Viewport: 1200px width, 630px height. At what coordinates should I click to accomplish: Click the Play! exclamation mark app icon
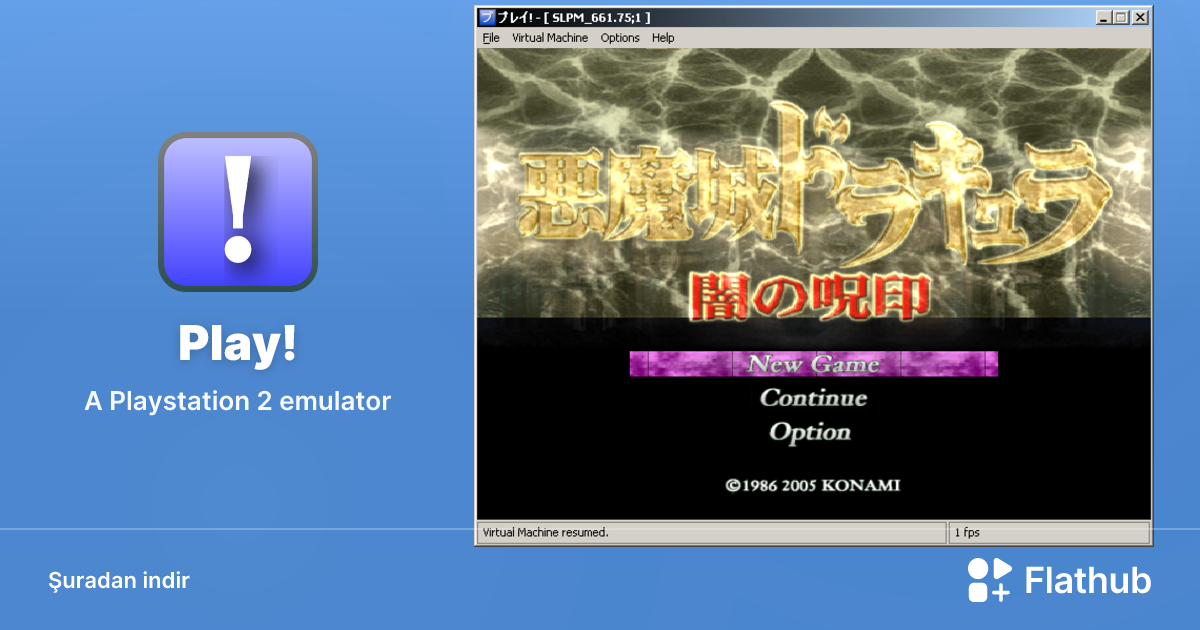point(238,212)
